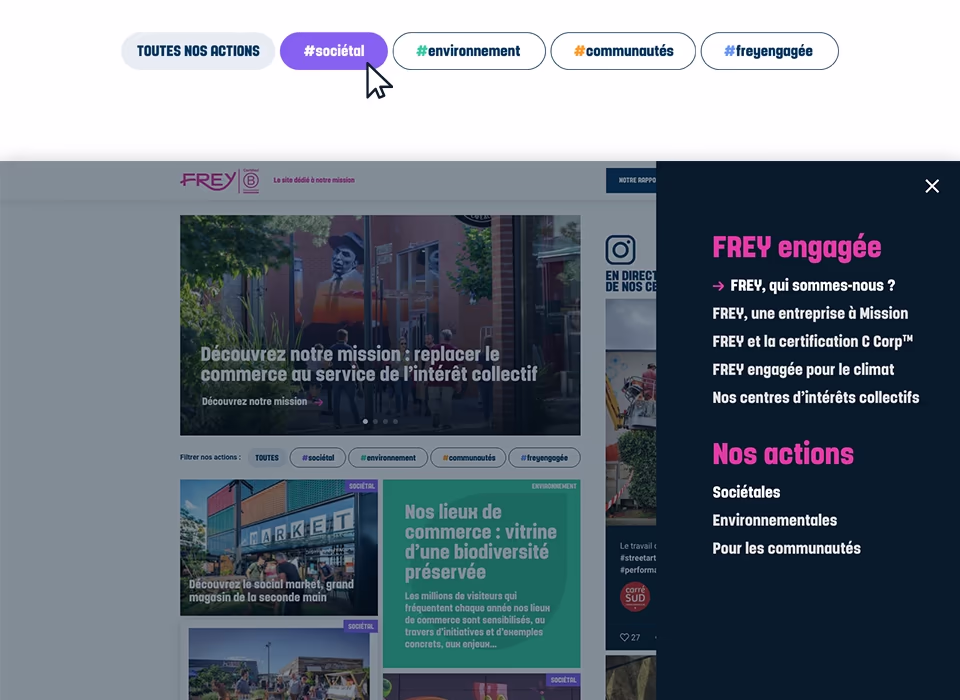Open FREY et la certification C Corp link
The image size is (960, 700).
(x=812, y=342)
